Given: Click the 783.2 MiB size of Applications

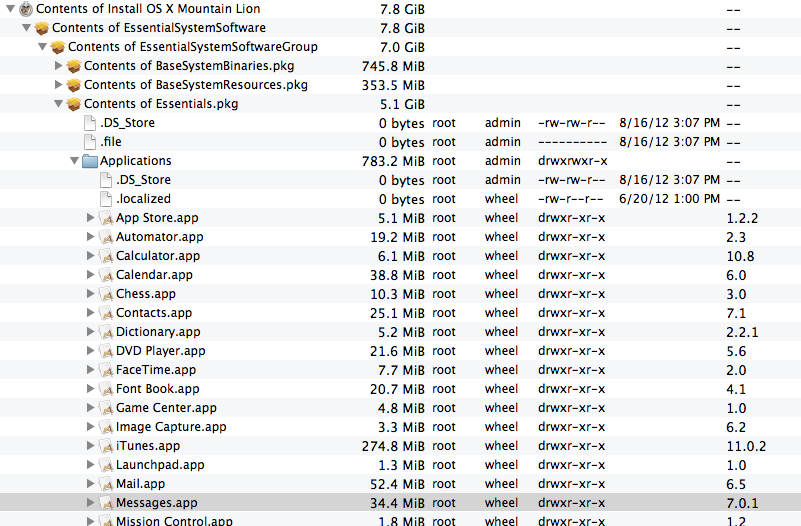Looking at the screenshot, I should point(393,161).
